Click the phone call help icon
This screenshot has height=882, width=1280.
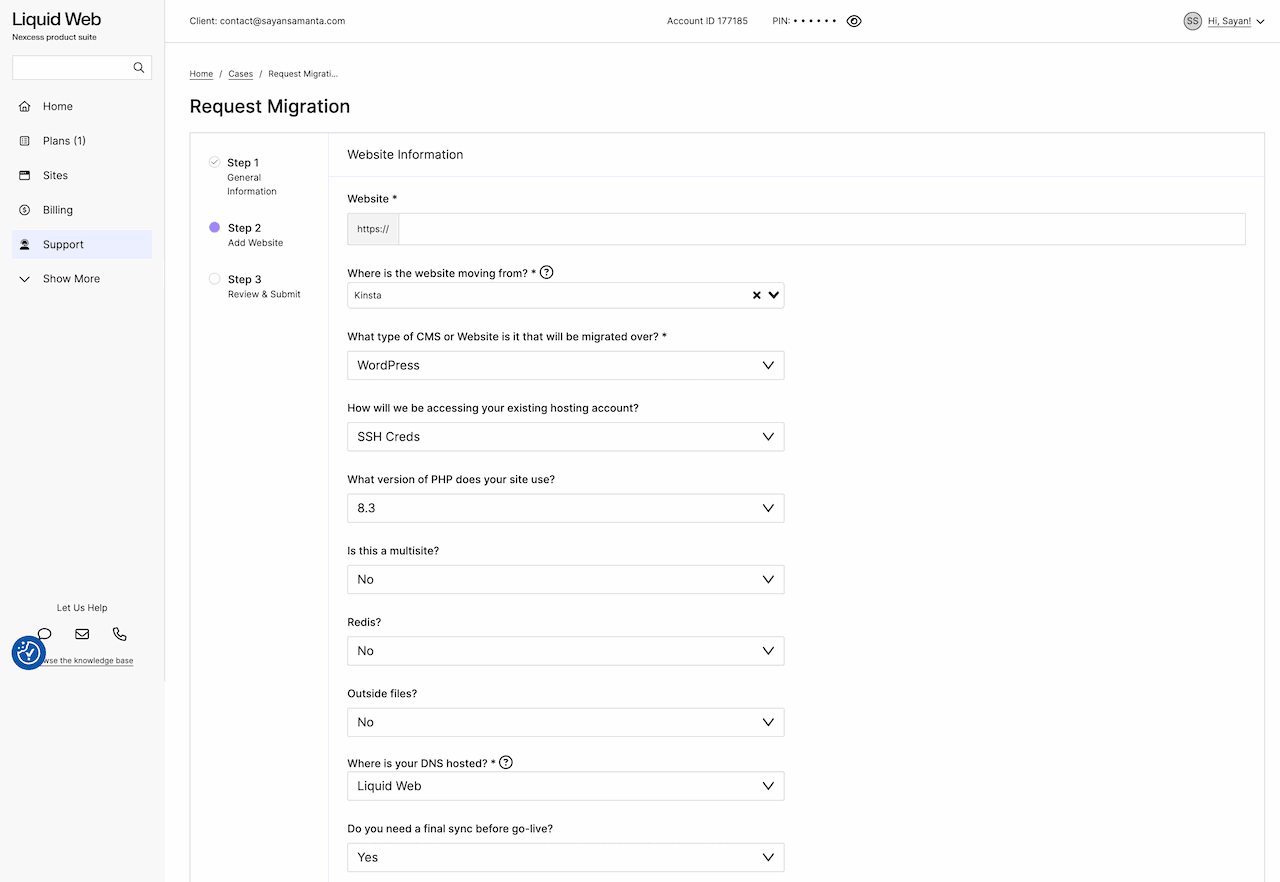(120, 634)
